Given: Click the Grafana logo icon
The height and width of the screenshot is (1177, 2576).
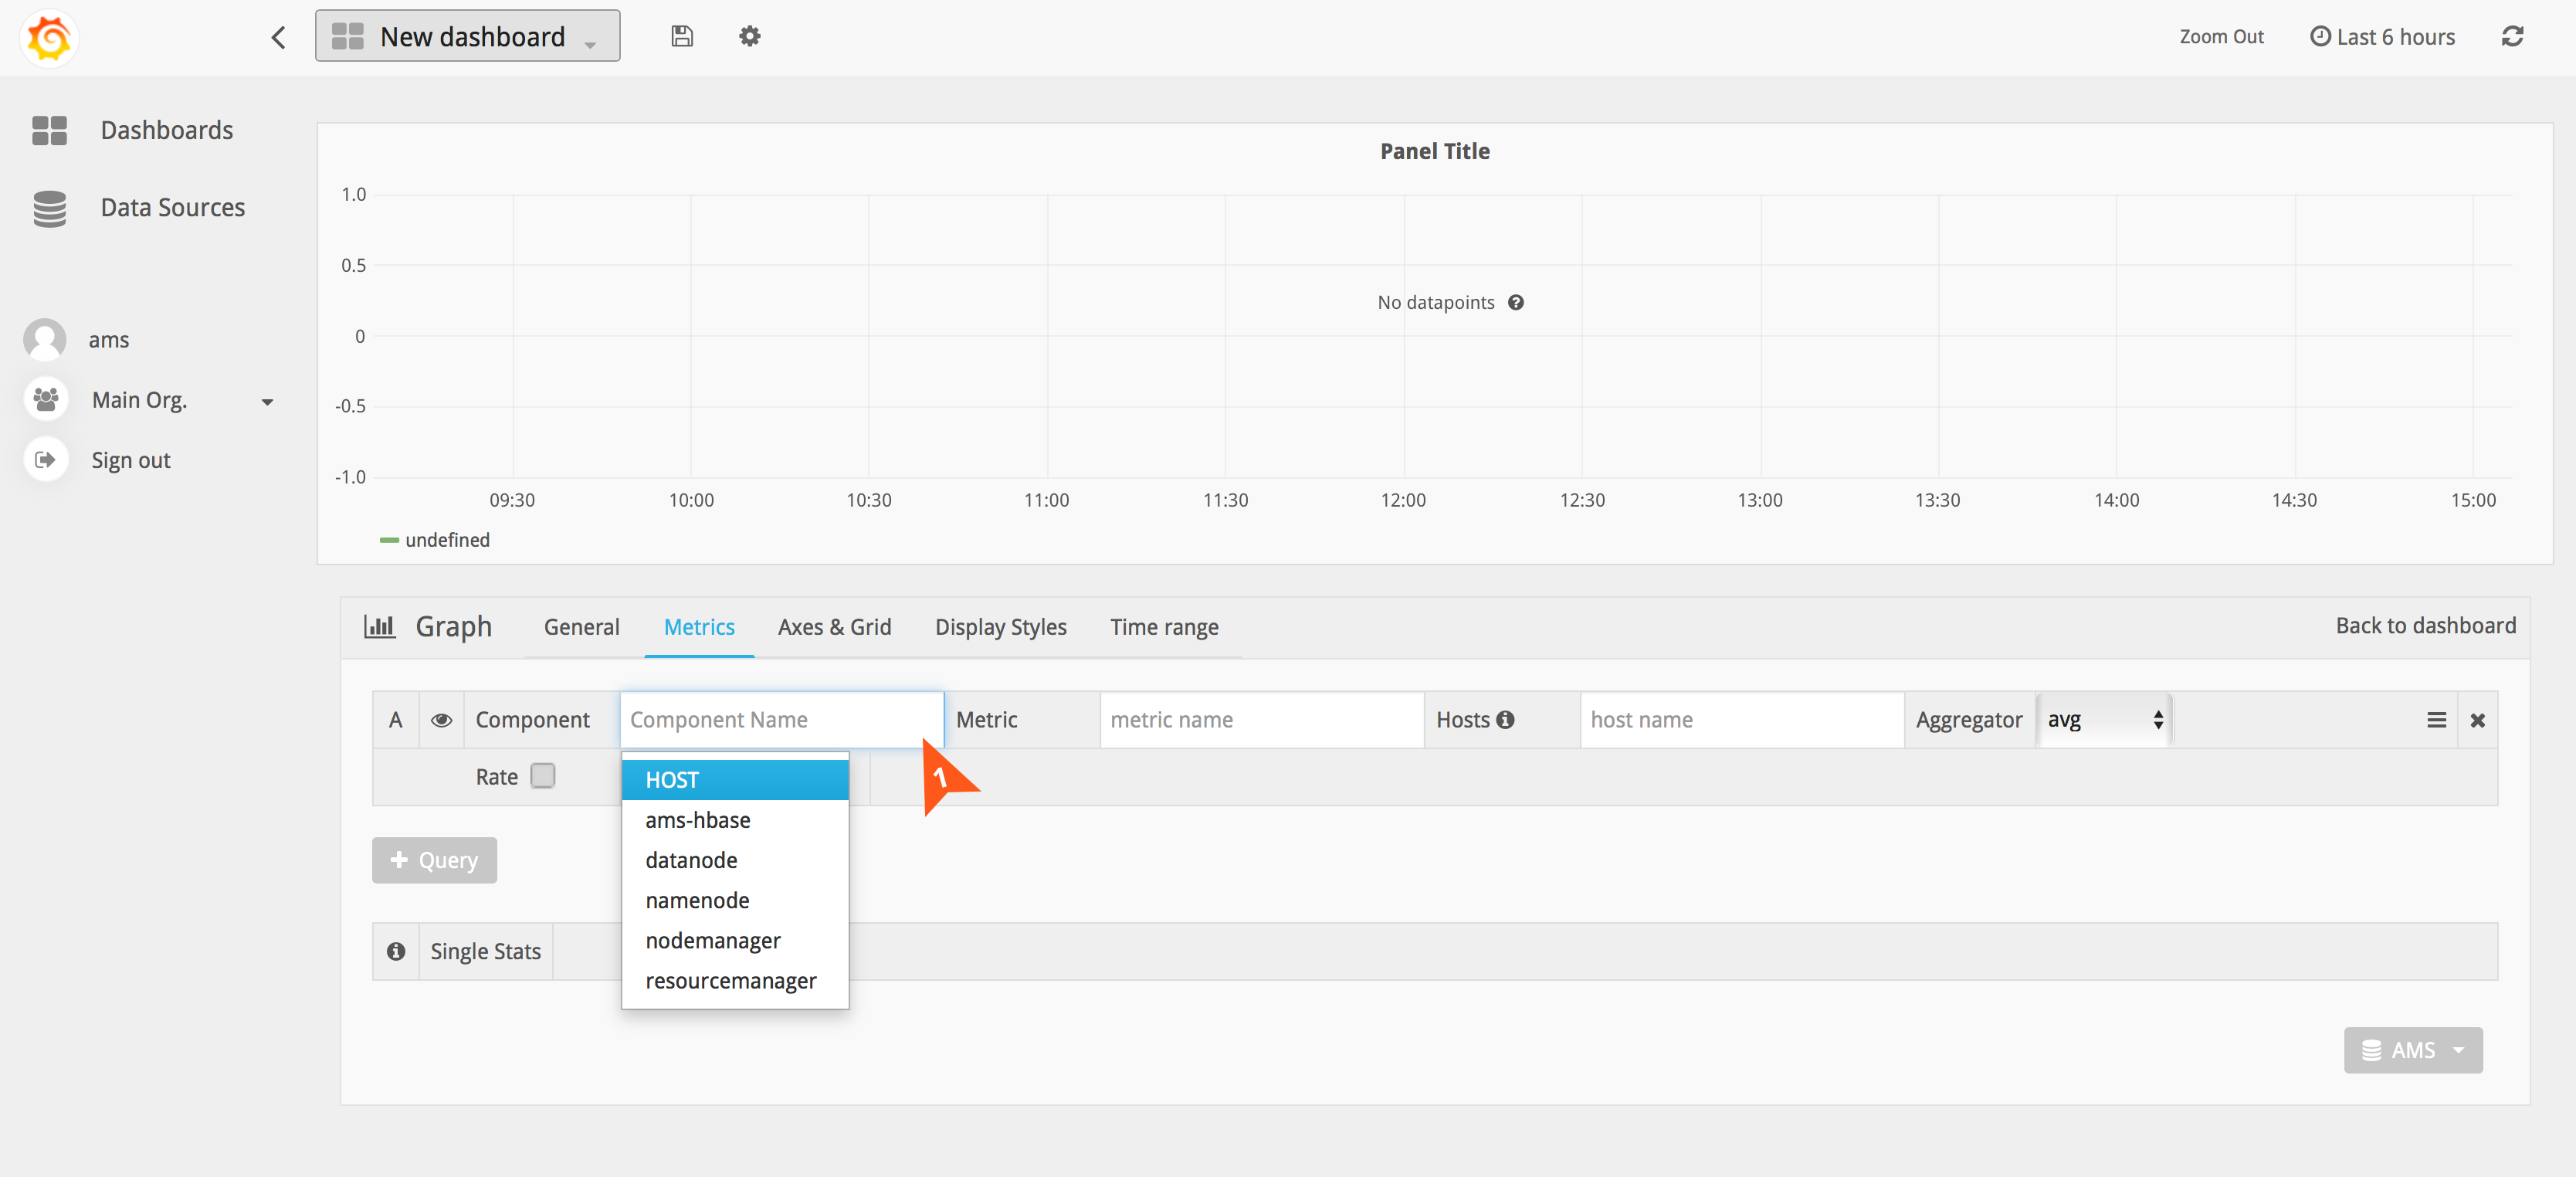Looking at the screenshot, I should click(x=48, y=37).
